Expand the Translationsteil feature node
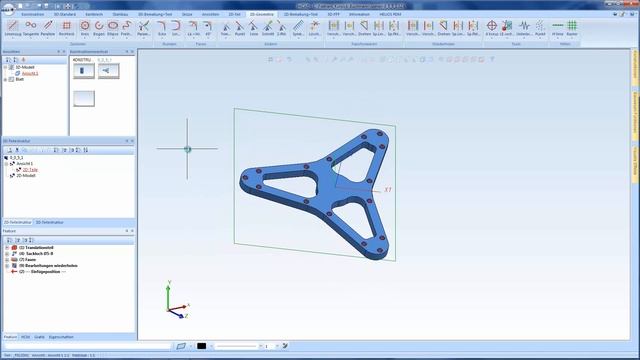This screenshot has width=640, height=360. (7, 248)
